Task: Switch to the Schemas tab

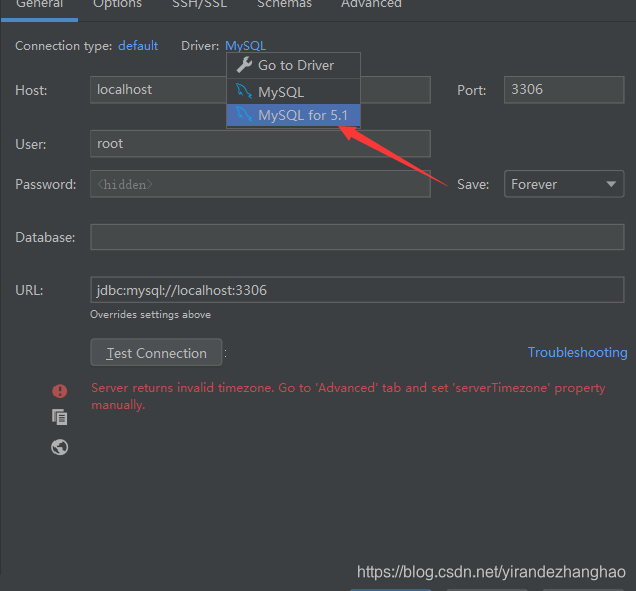Action: tap(284, 5)
